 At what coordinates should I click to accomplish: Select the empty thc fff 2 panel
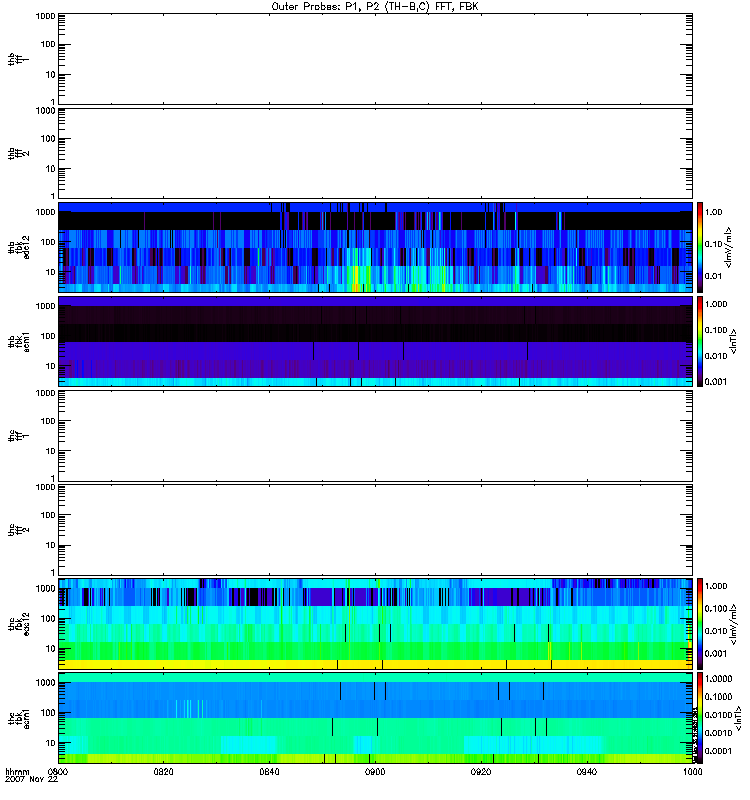pos(375,529)
